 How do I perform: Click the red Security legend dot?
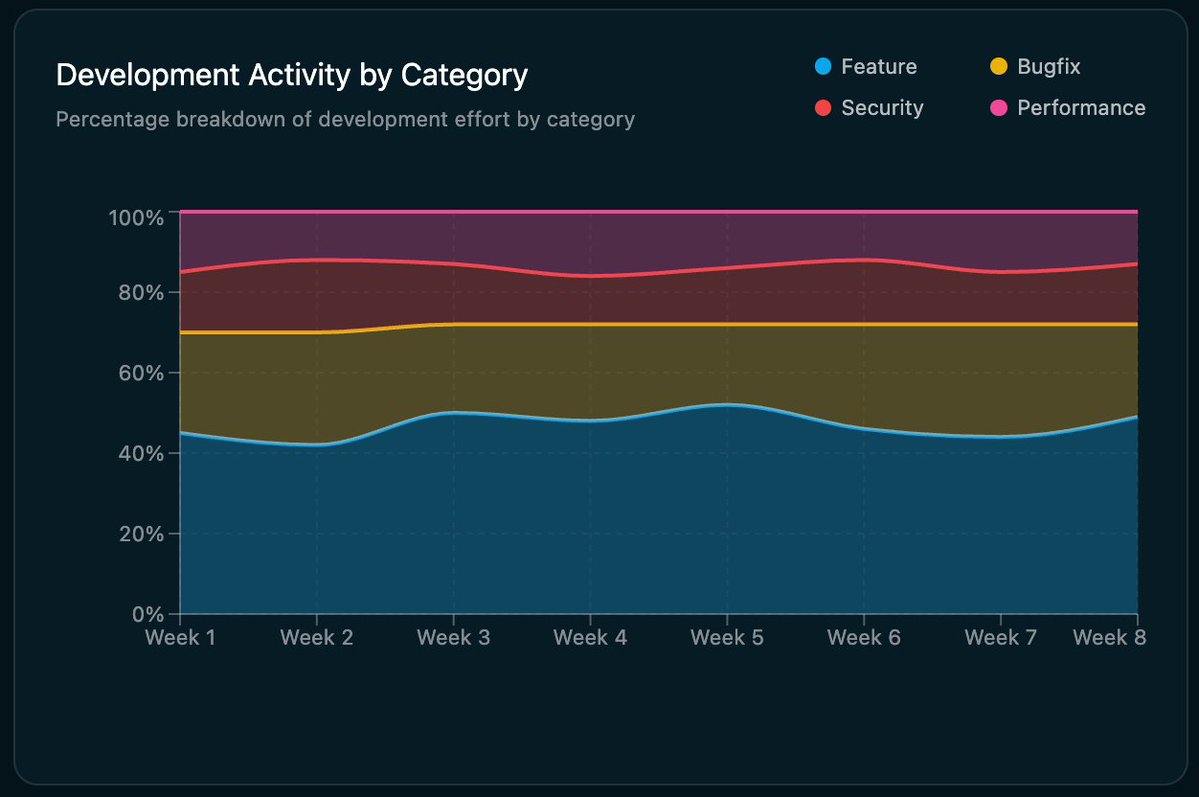[823, 108]
